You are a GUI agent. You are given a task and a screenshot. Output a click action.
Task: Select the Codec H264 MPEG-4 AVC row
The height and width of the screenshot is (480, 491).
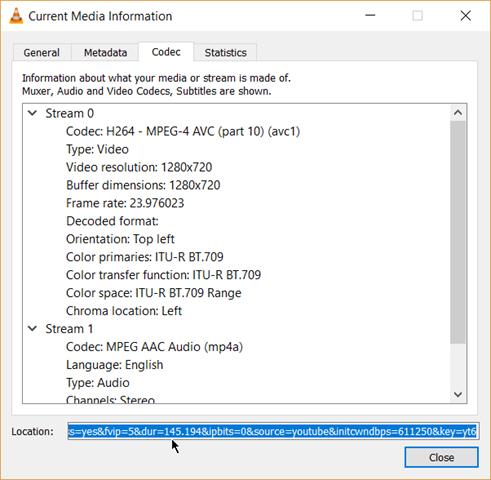(x=183, y=131)
